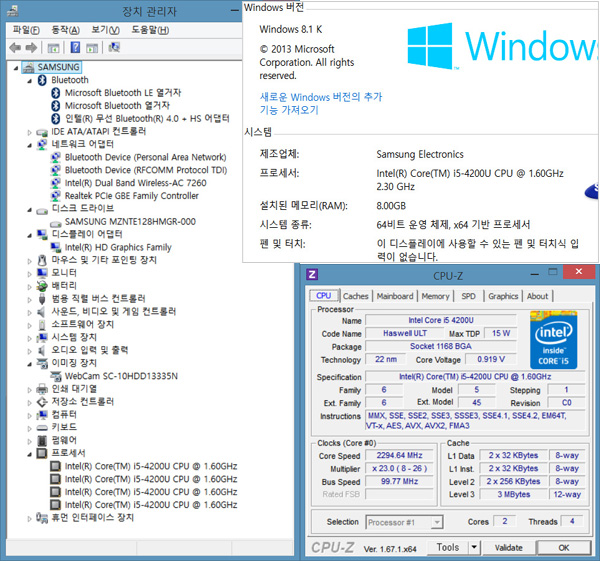This screenshot has height=563, width=600.
Task: Collapse the 네트워크 어댑터 category
Action: point(29,145)
